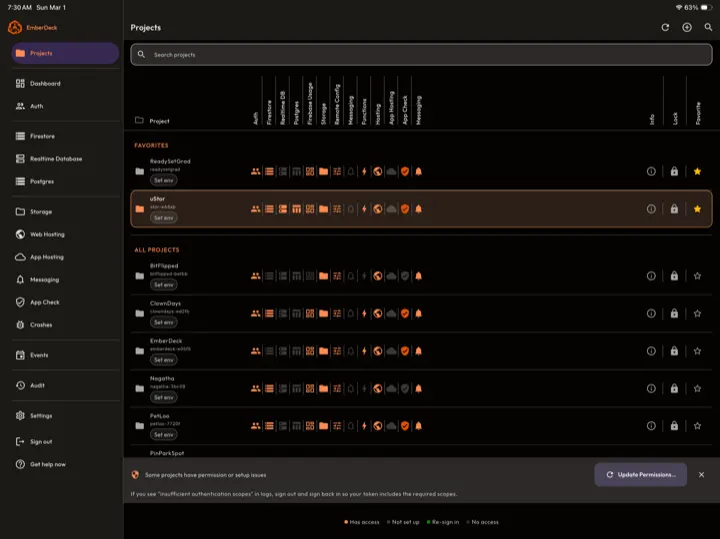Viewport: 720px width, 539px height.
Task: Show info for BitFlipped project
Action: [651, 276]
